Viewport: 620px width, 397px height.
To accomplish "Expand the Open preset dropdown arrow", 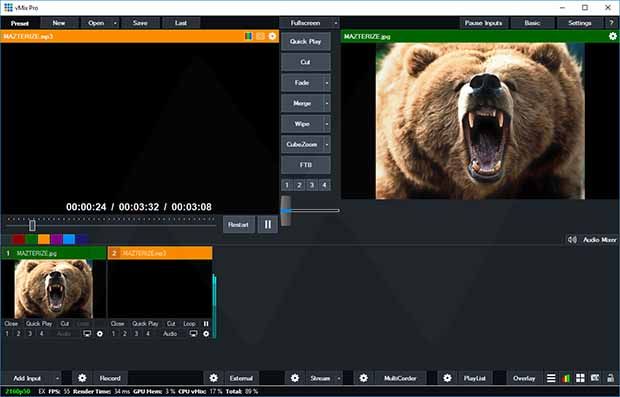I will tap(115, 23).
